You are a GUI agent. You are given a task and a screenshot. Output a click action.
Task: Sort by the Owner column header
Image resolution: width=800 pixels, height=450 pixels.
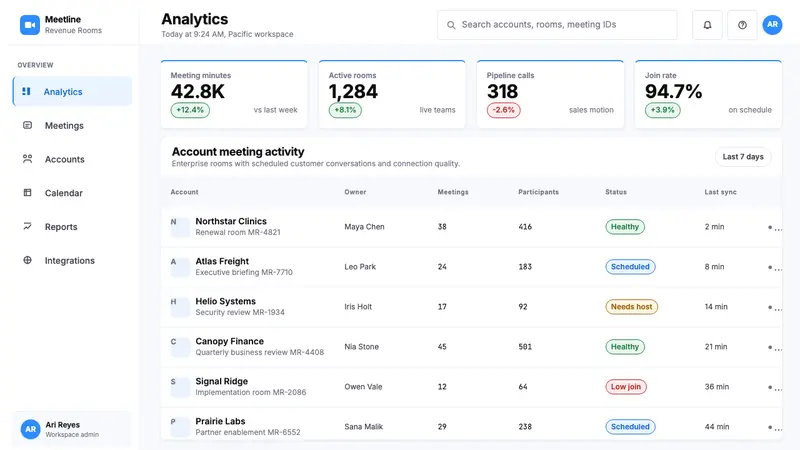tap(355, 192)
